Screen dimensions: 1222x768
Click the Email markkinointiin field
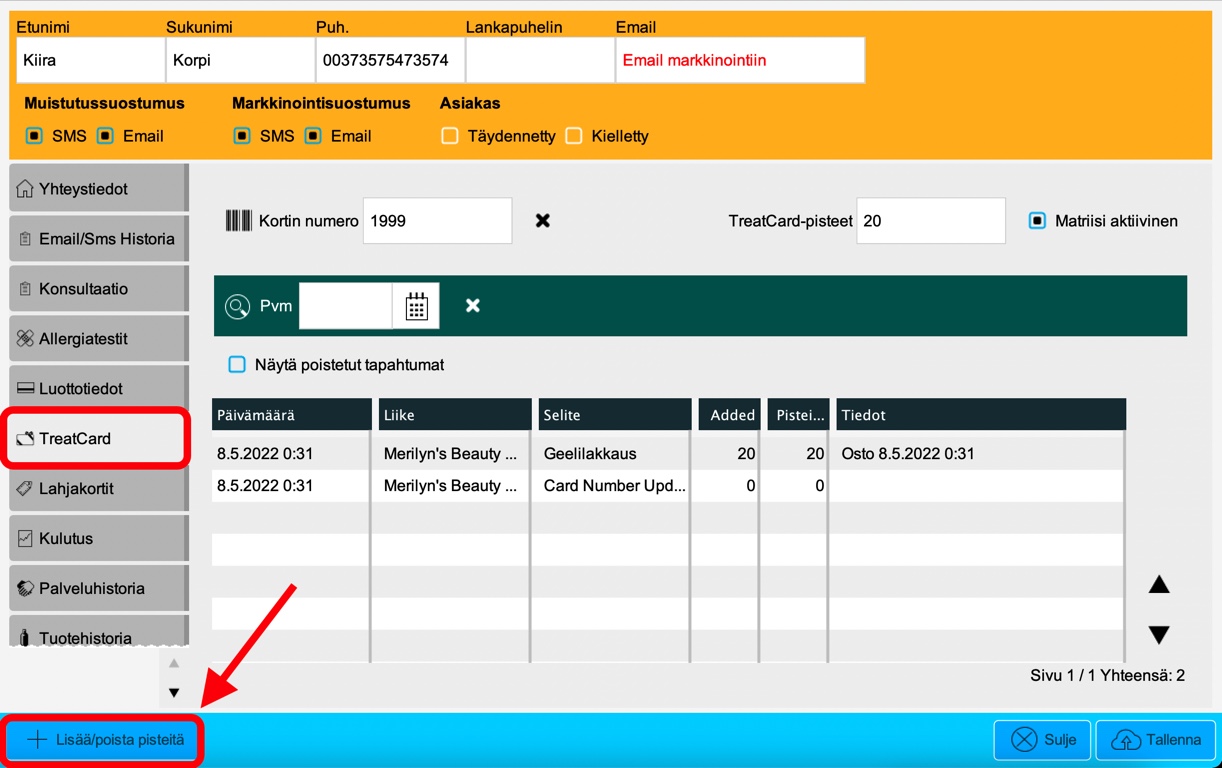[x=740, y=60]
